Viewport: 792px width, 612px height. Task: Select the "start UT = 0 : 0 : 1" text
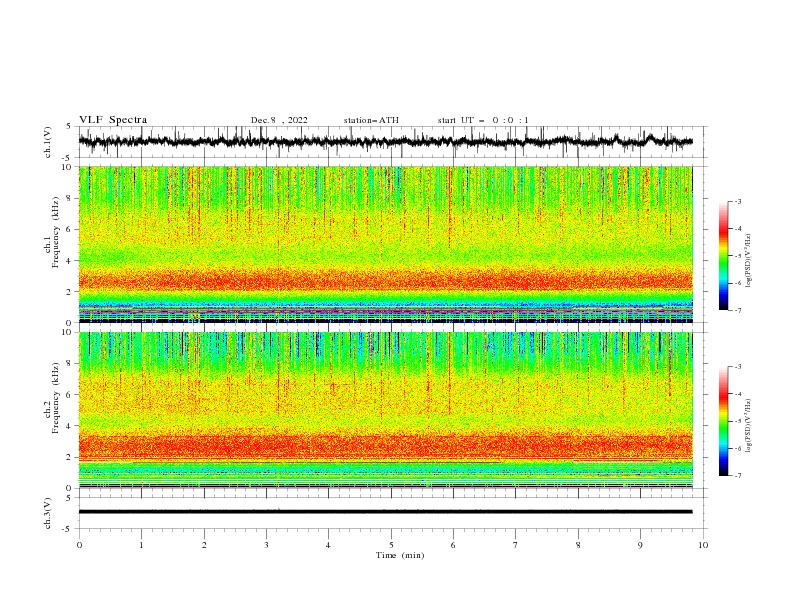pos(482,120)
